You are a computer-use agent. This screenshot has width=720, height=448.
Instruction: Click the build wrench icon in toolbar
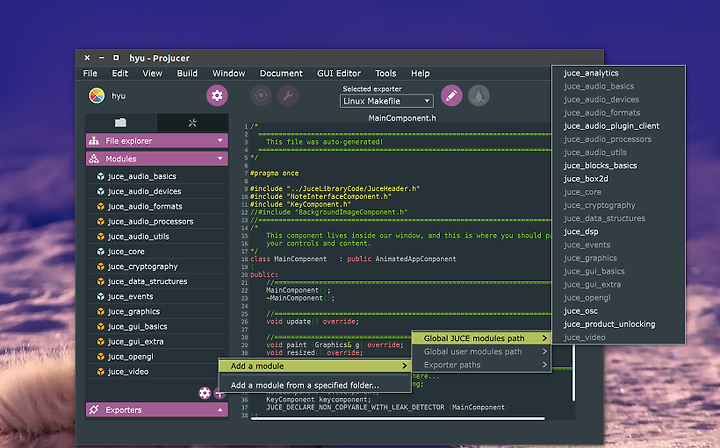pos(288,95)
